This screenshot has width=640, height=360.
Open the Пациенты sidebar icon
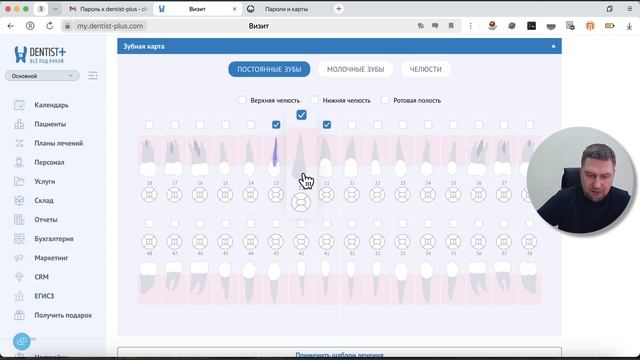coord(19,124)
